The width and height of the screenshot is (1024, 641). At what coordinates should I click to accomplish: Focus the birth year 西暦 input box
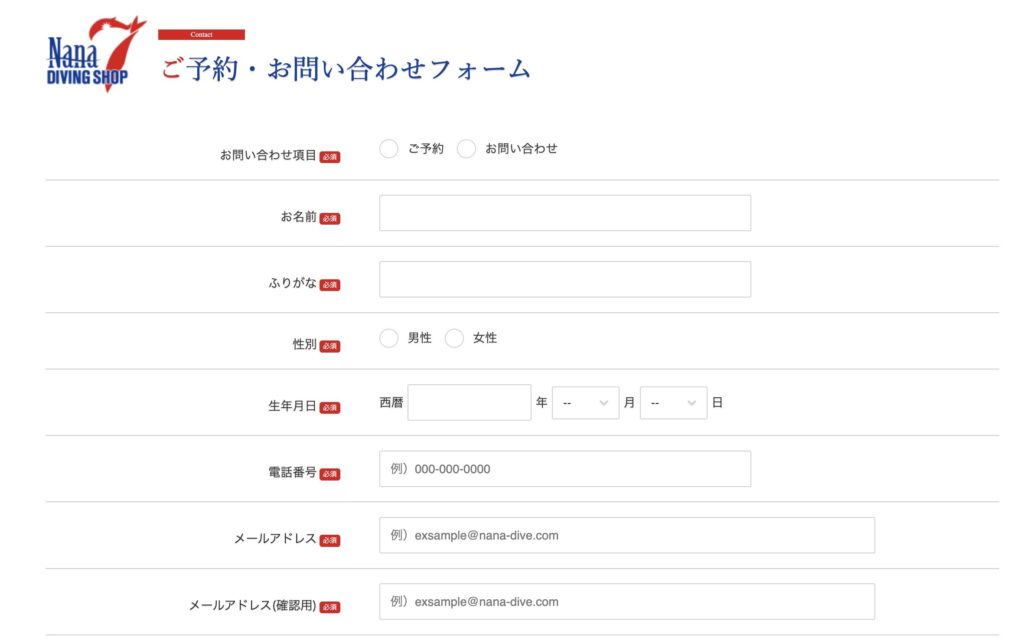[469, 403]
